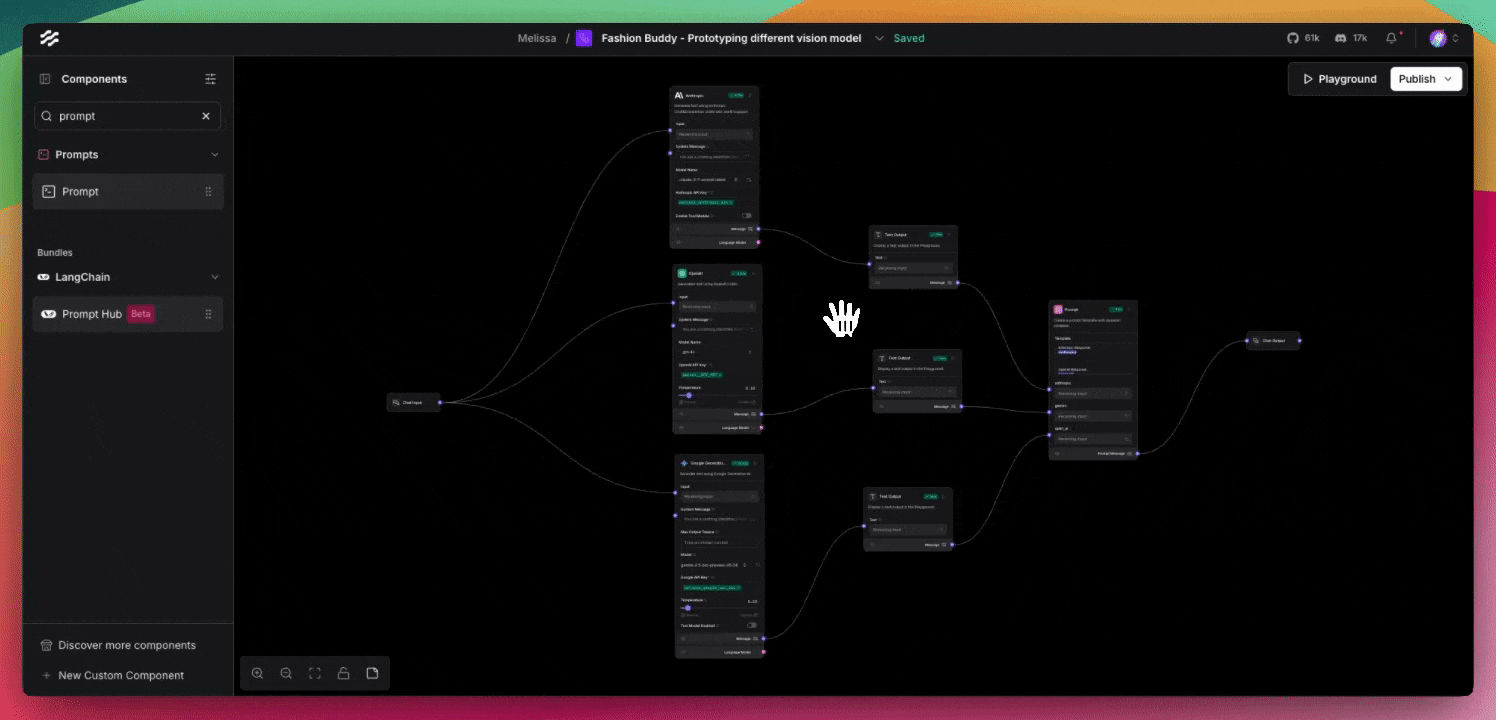Open notifications via the bell icon

1391,37
